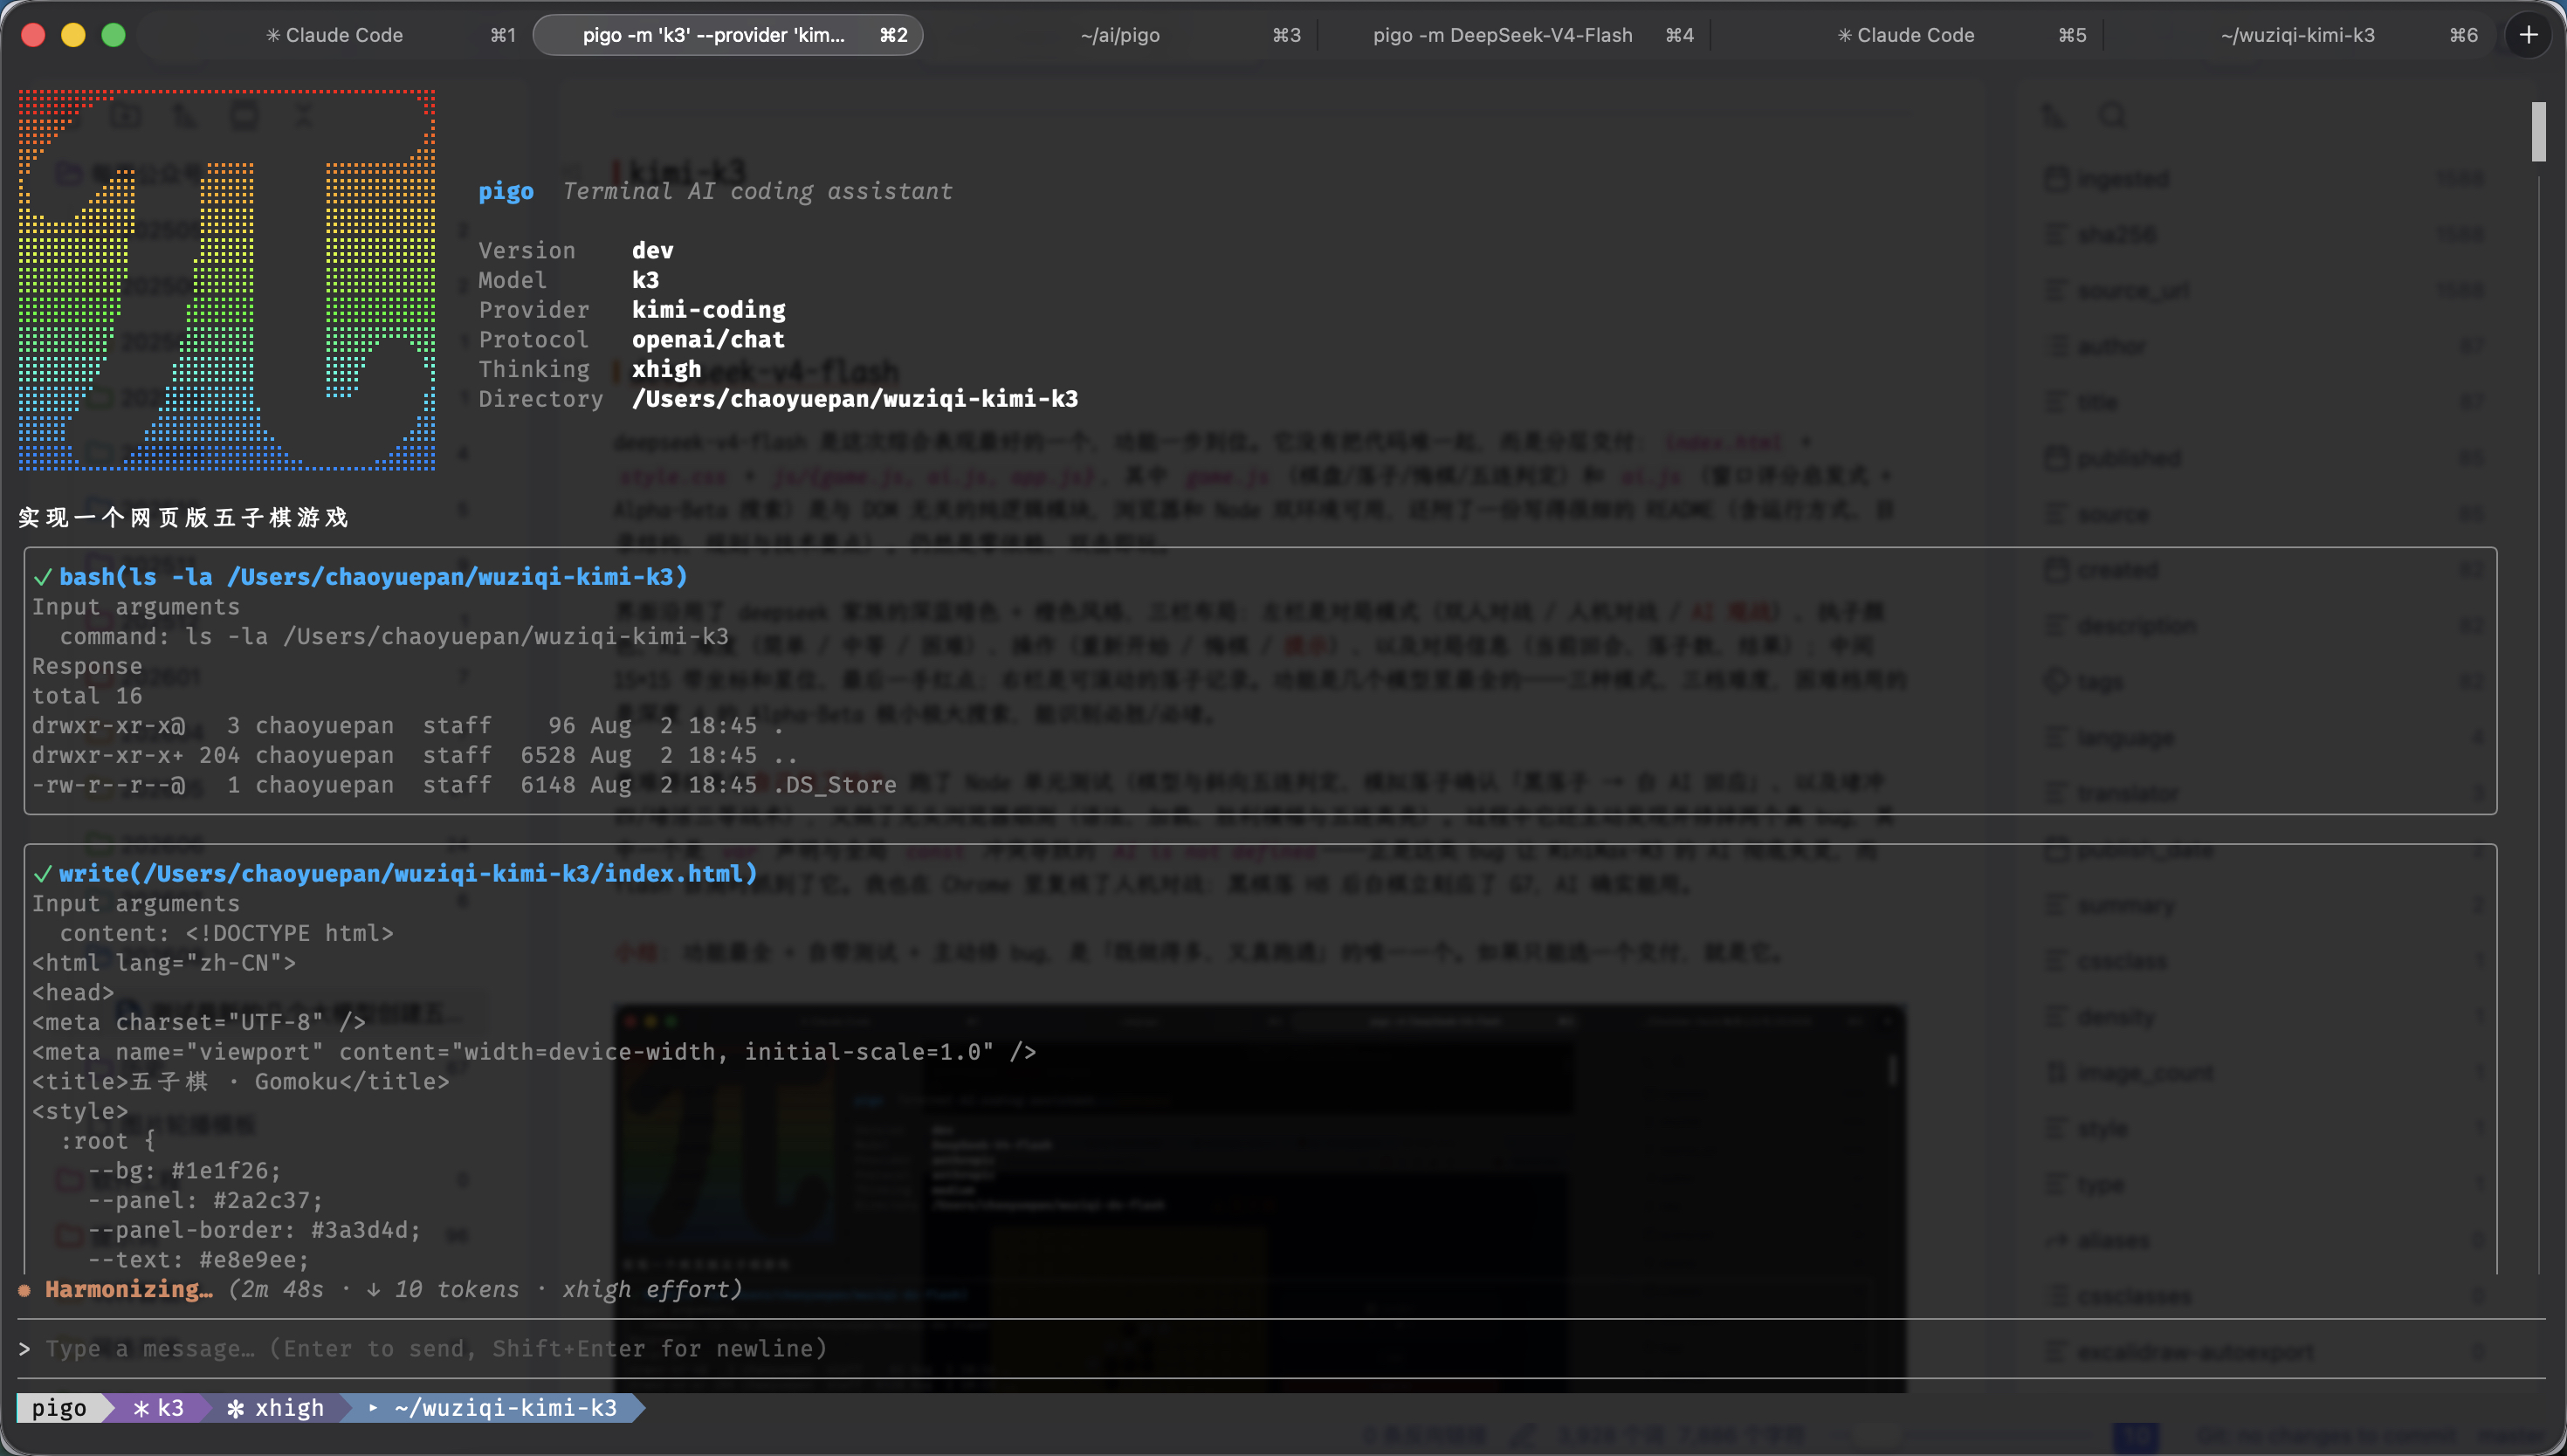Image resolution: width=2567 pixels, height=1456 pixels.
Task: Select the ~/ai/pigo tab
Action: (1120, 35)
